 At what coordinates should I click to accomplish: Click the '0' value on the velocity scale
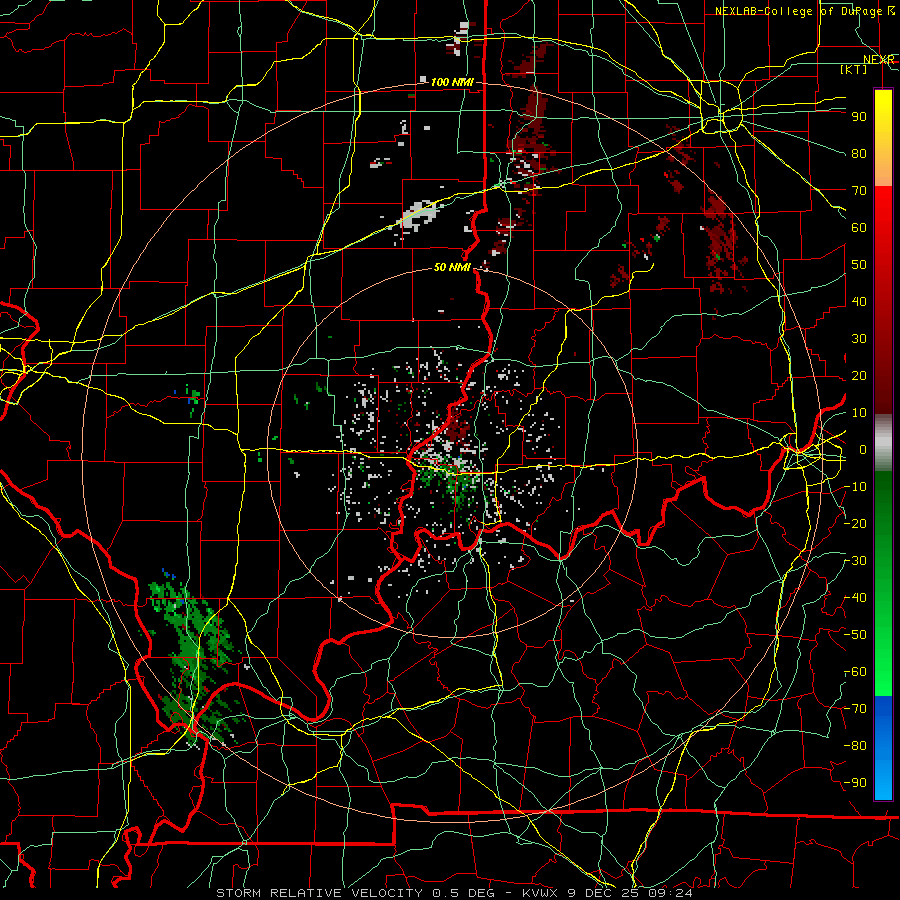pyautogui.click(x=862, y=450)
